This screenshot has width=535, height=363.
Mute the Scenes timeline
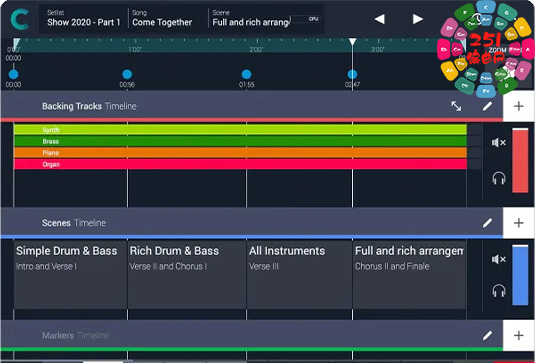pos(498,260)
